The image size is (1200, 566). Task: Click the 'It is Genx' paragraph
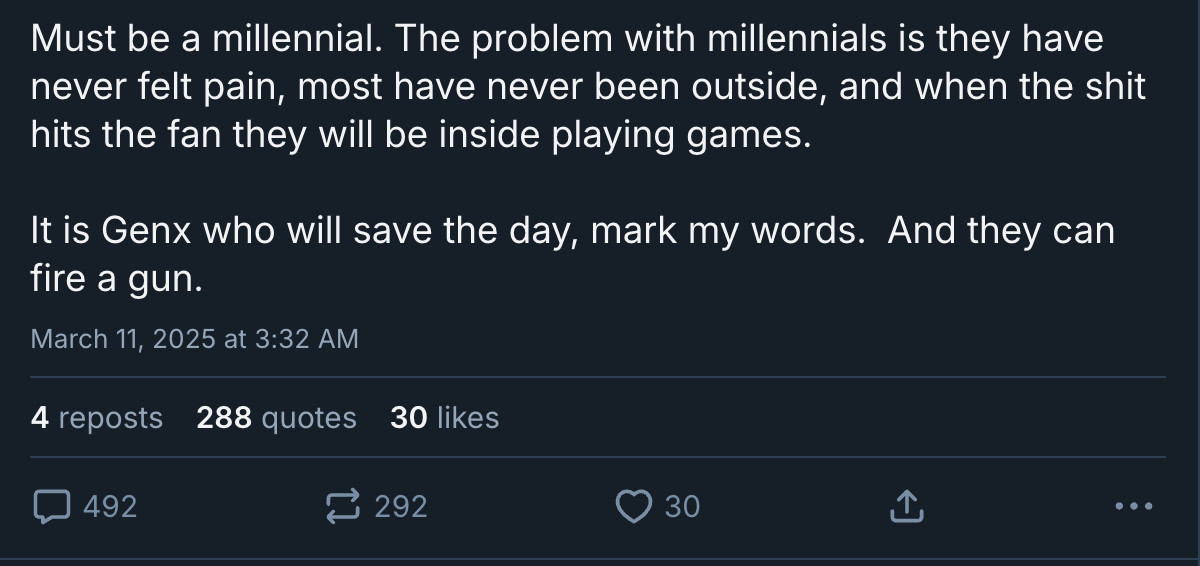coord(572,255)
